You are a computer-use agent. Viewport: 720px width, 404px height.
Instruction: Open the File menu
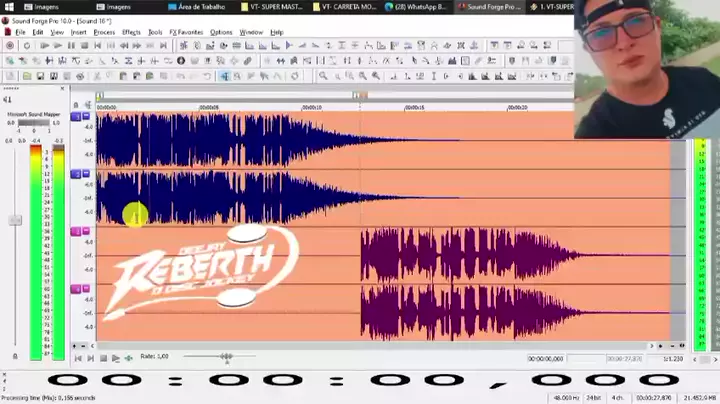(x=20, y=33)
